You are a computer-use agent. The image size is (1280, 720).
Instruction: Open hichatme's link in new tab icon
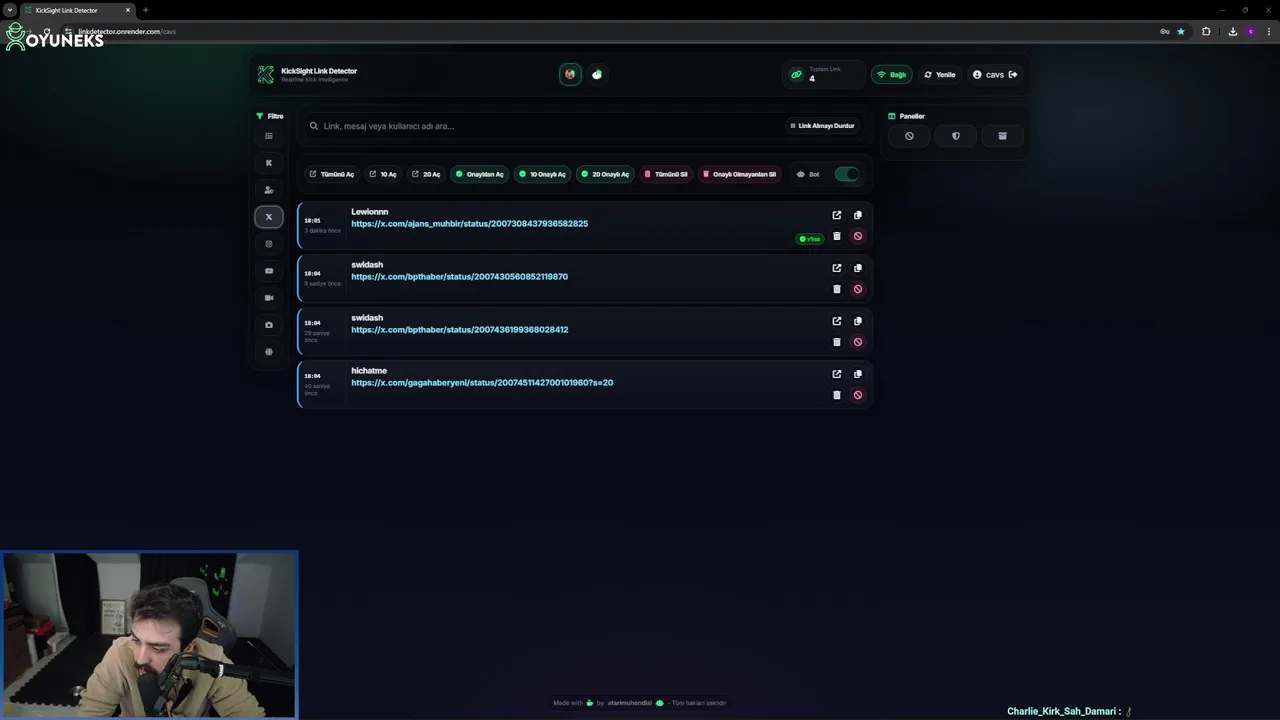tap(837, 374)
